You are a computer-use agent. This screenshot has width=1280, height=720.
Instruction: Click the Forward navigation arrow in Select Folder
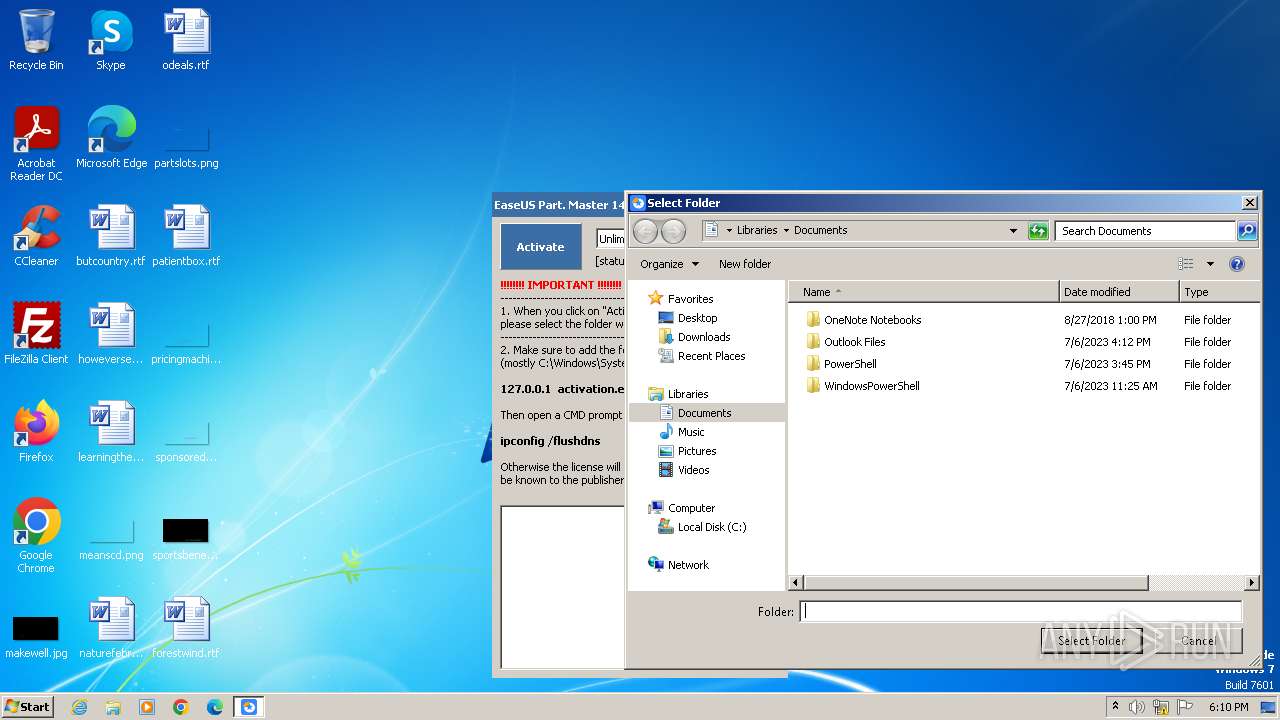pos(673,231)
